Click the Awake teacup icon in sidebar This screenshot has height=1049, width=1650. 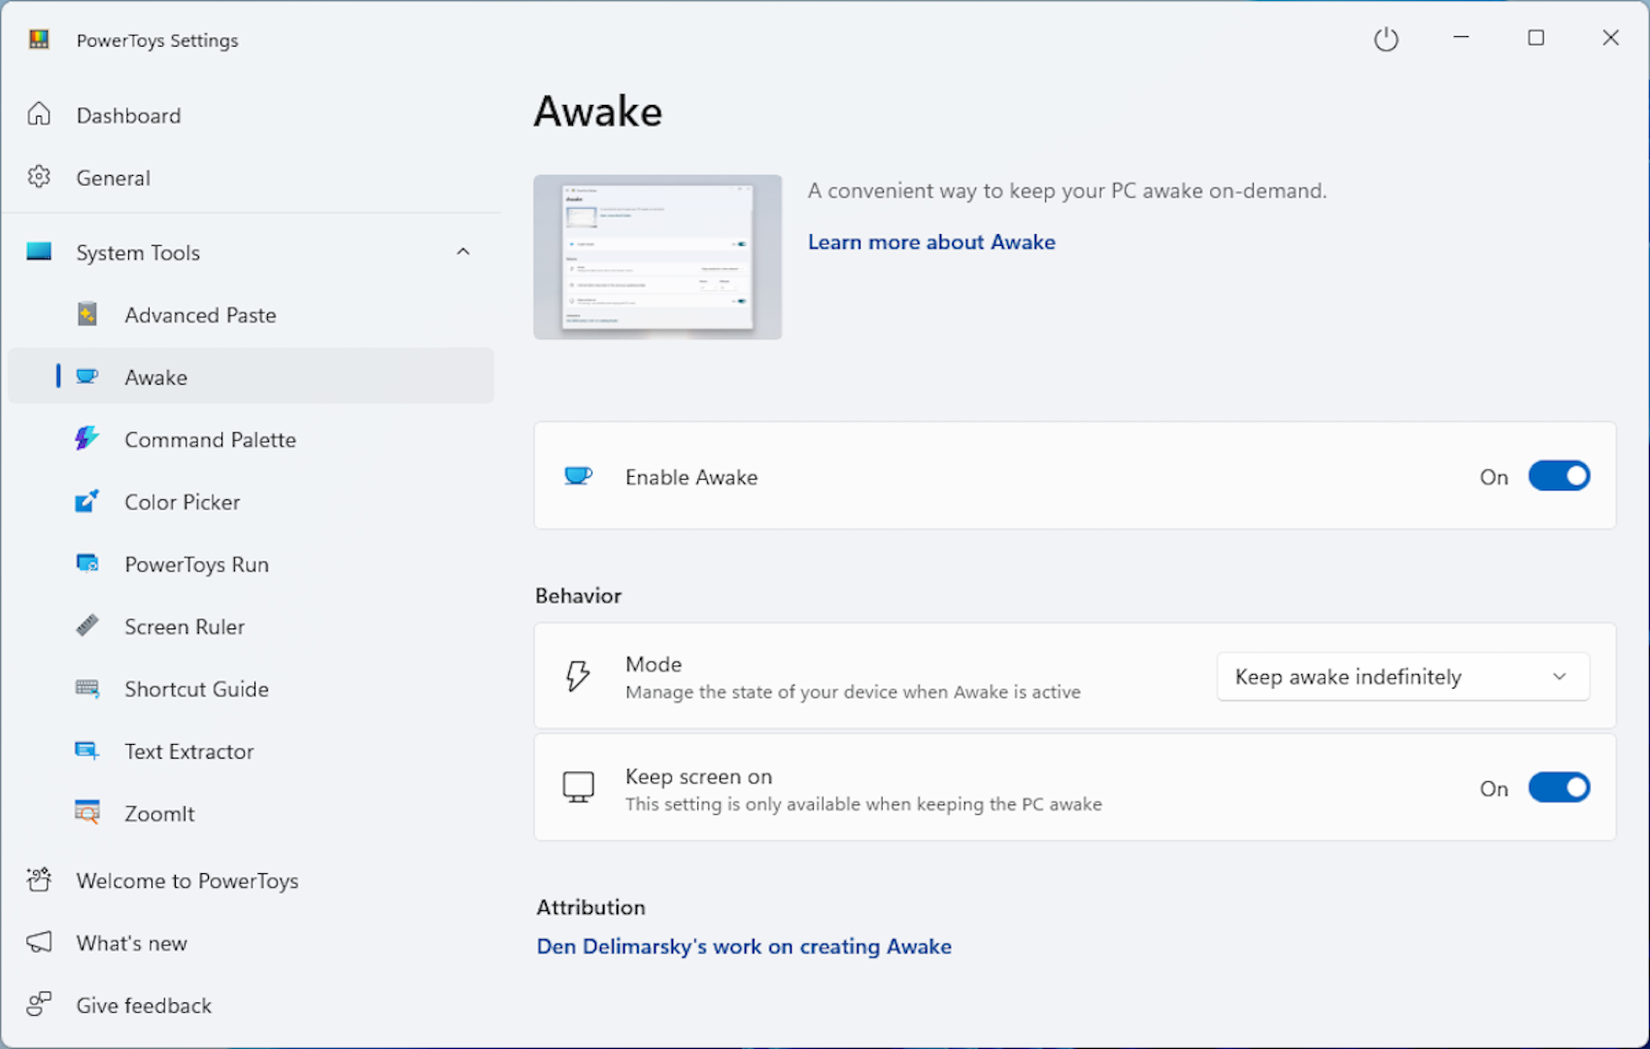(x=87, y=376)
